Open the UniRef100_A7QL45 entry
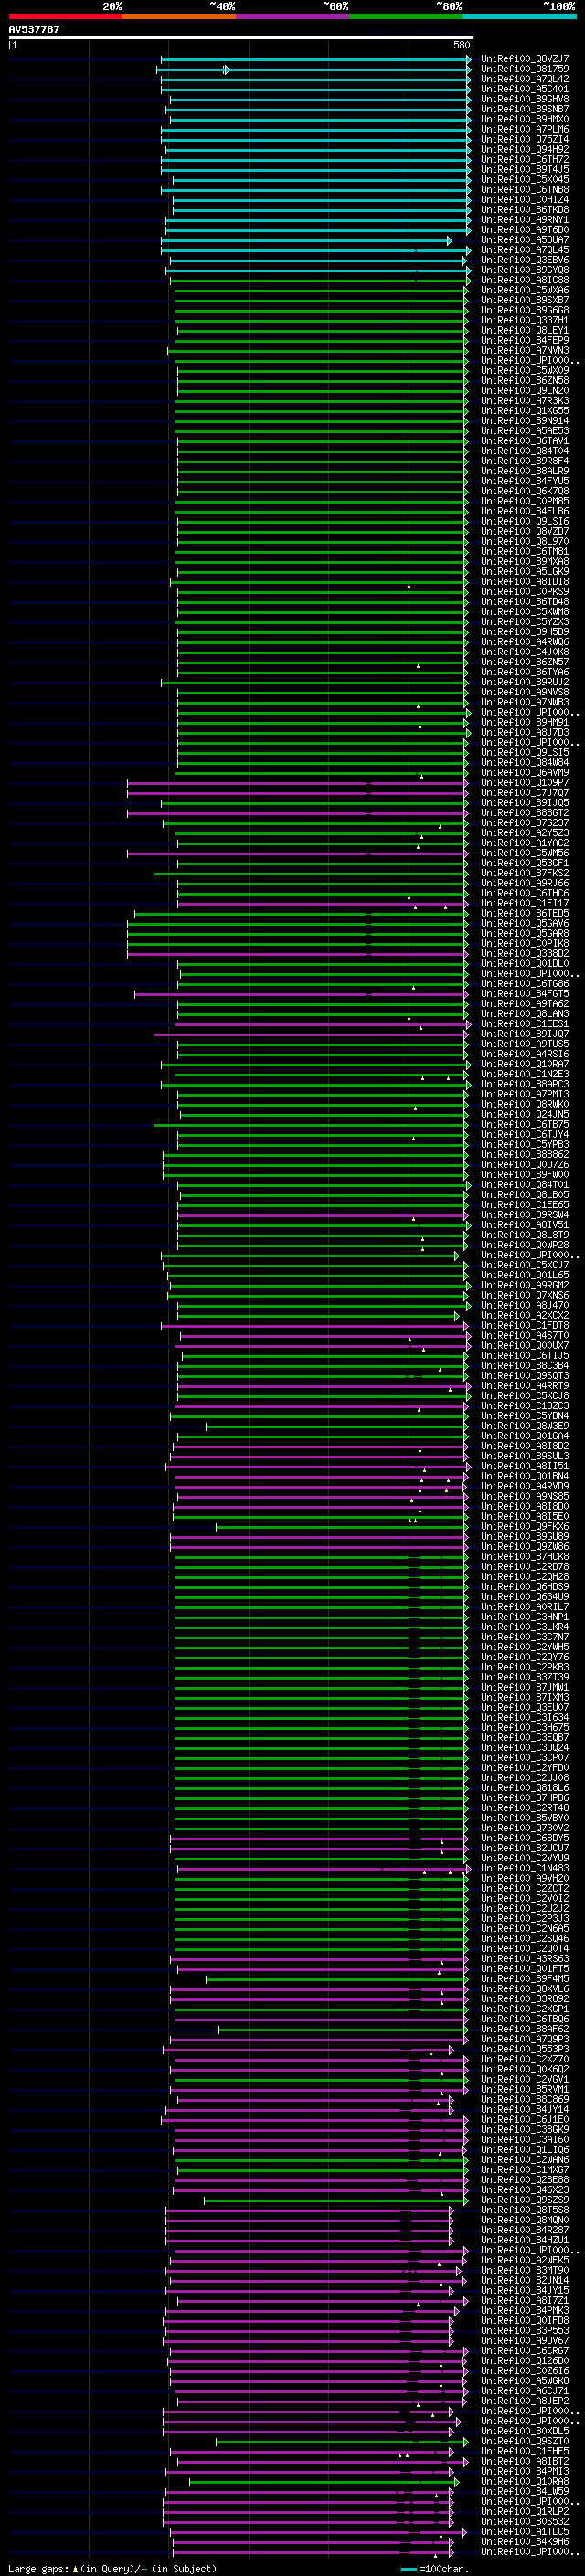Screen dimensions: 585x2576 524,250
